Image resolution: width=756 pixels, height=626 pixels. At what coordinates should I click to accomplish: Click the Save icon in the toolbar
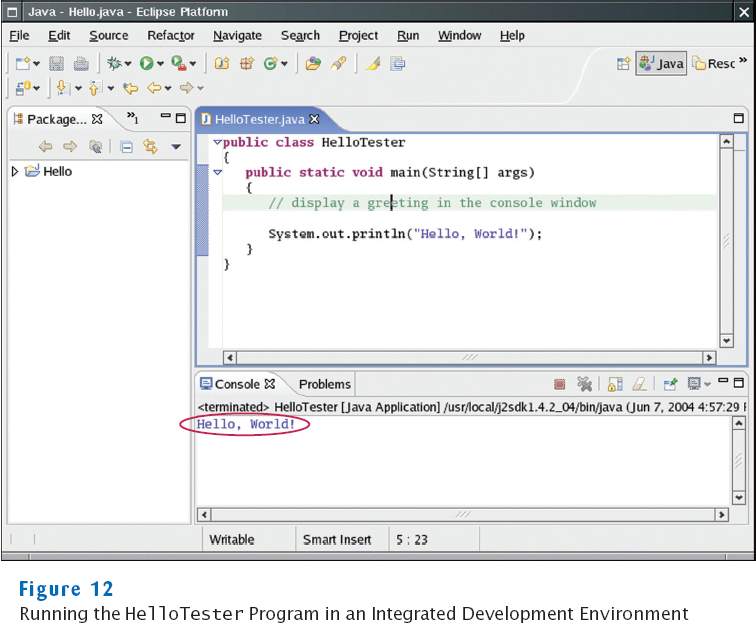click(56, 63)
